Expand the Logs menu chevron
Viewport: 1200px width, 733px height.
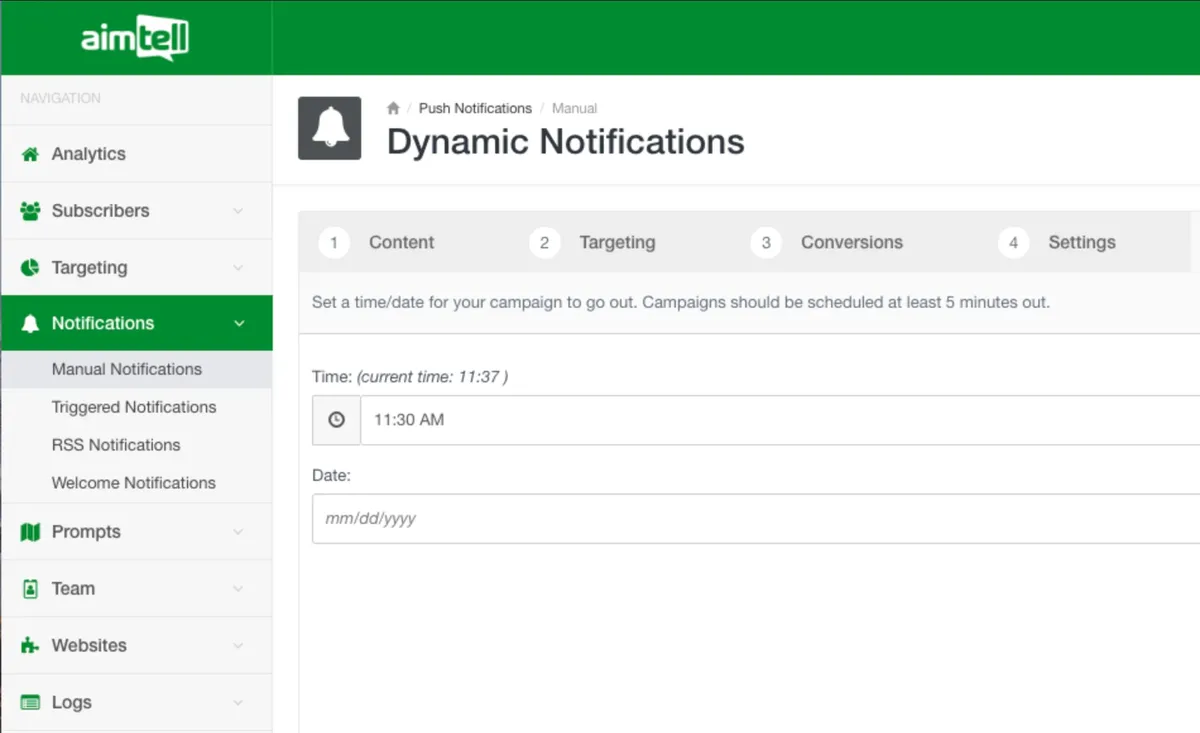point(238,703)
